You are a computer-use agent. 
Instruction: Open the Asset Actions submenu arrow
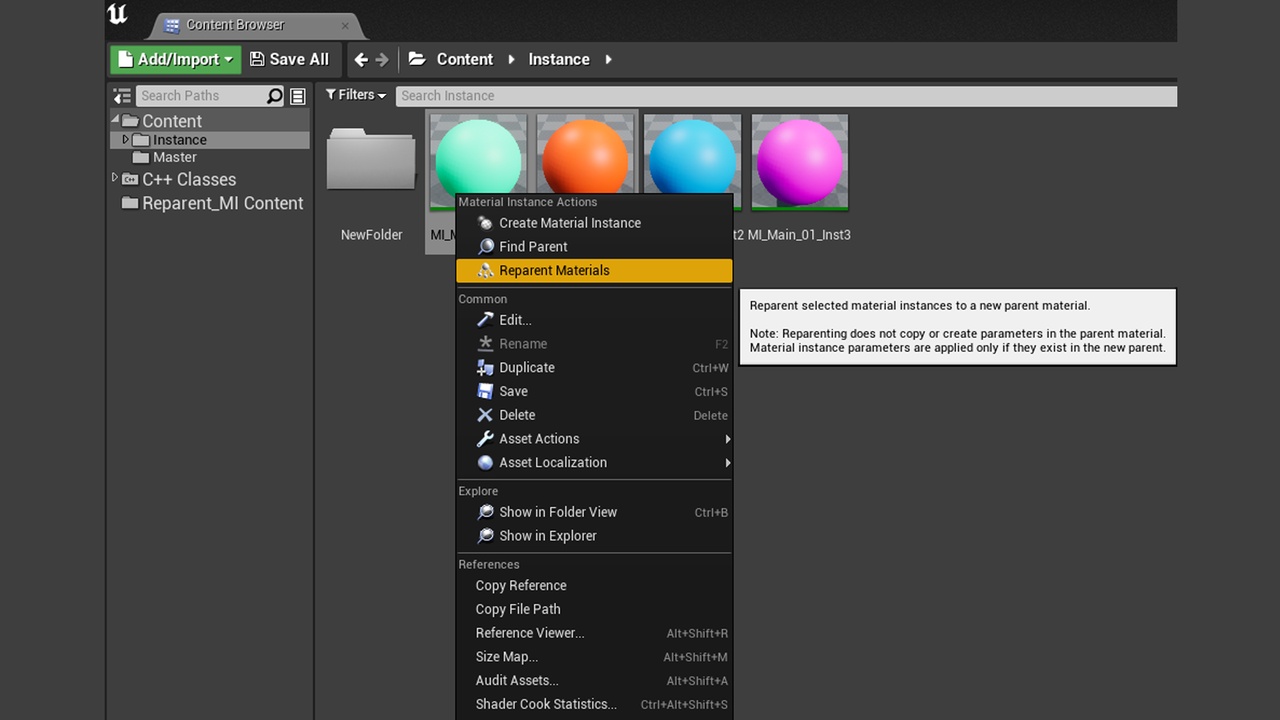(x=727, y=439)
